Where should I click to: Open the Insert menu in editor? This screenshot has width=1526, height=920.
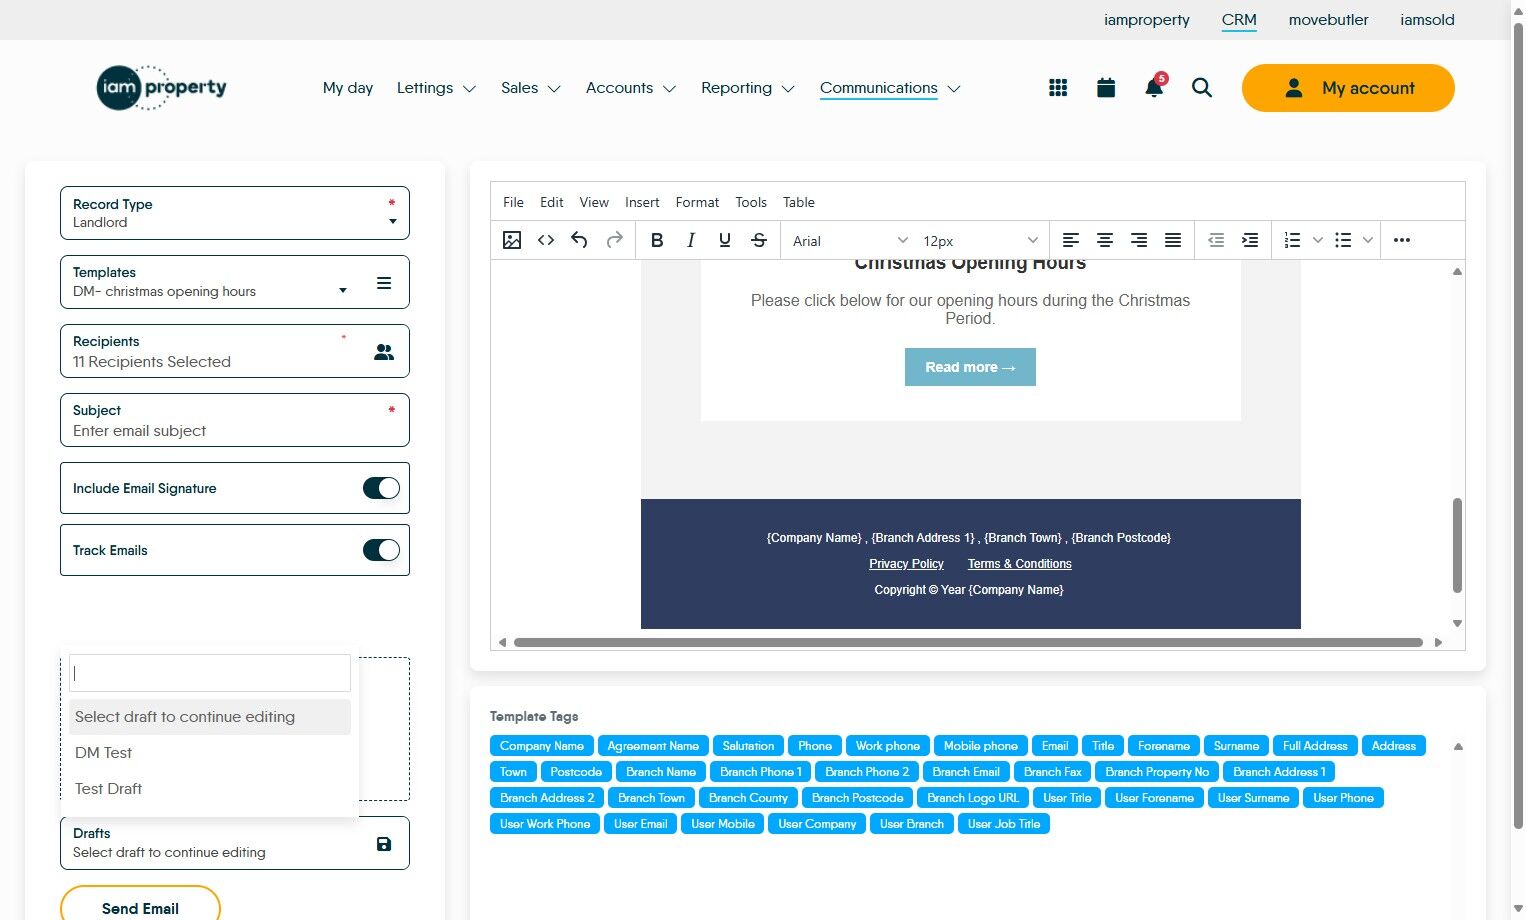(642, 202)
